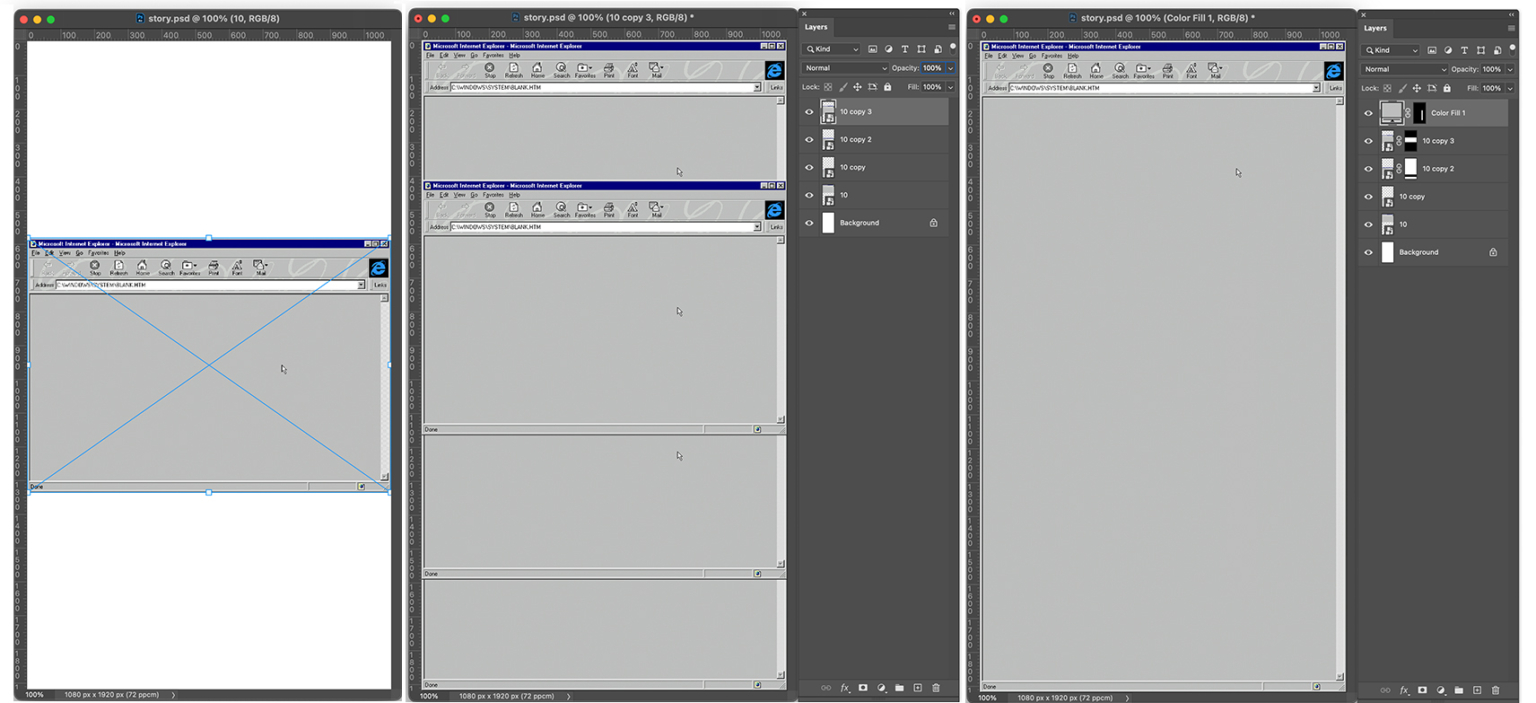
Task: Toggle visibility of Color Fill 1
Action: click(x=1369, y=113)
